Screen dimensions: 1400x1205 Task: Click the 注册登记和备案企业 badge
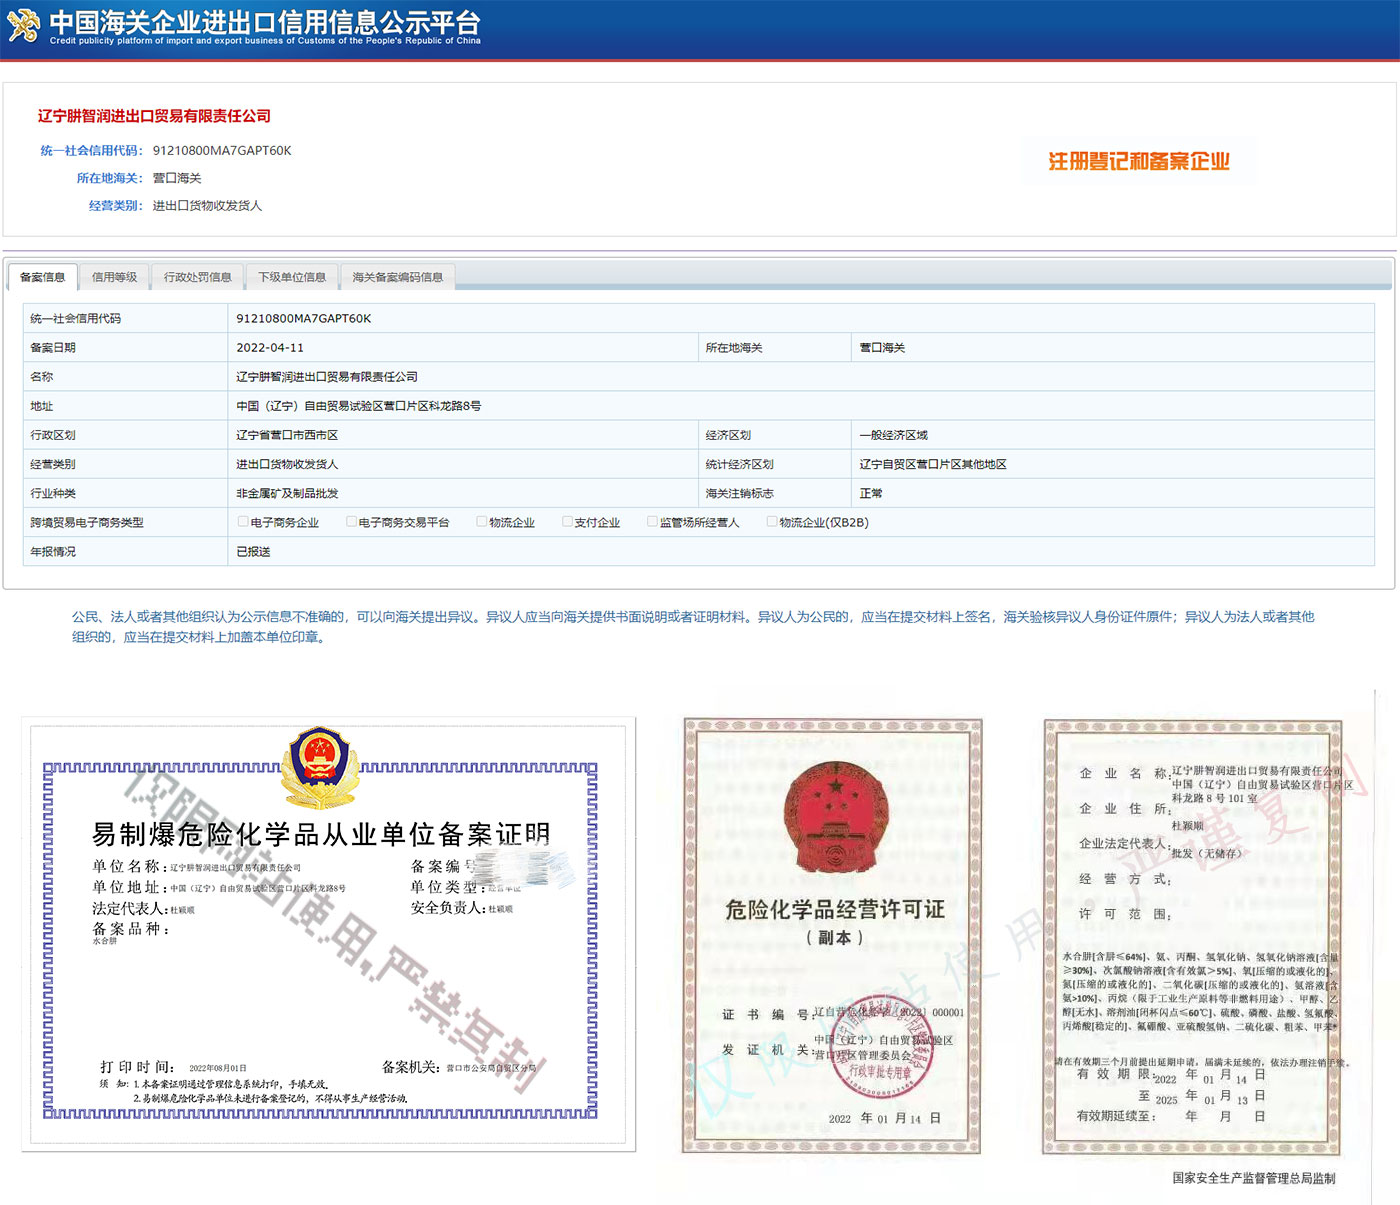coord(1139,161)
